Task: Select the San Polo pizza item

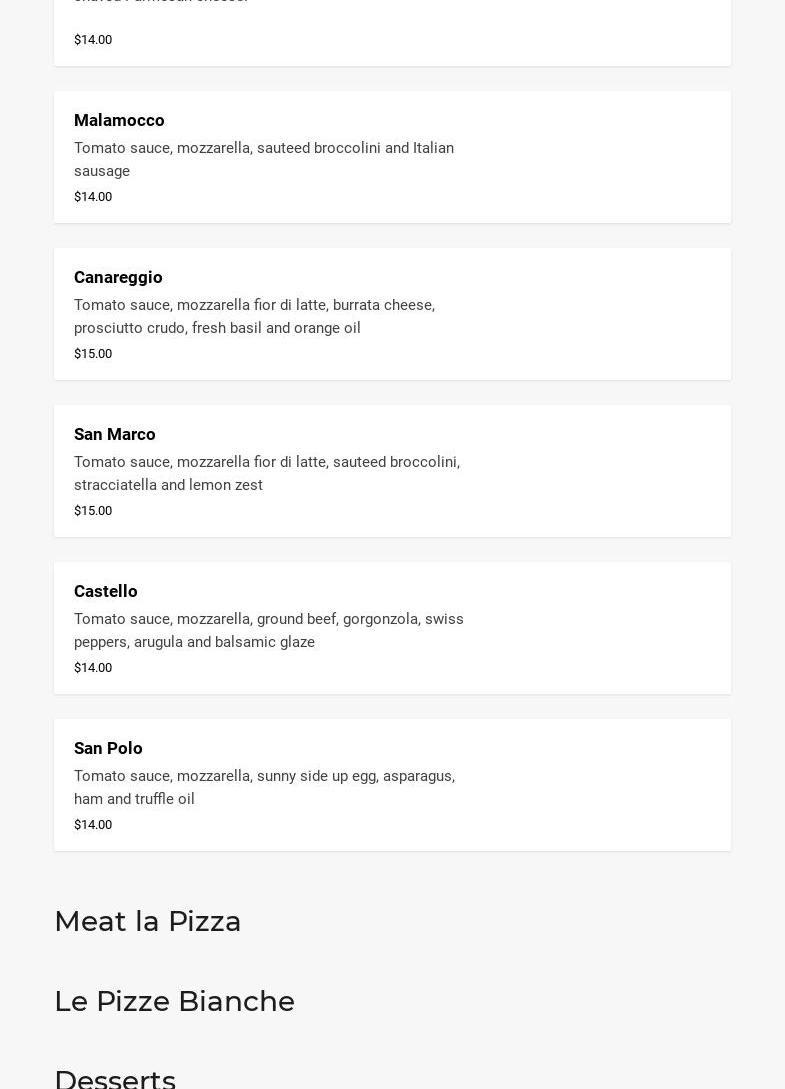Action: tap(392, 785)
